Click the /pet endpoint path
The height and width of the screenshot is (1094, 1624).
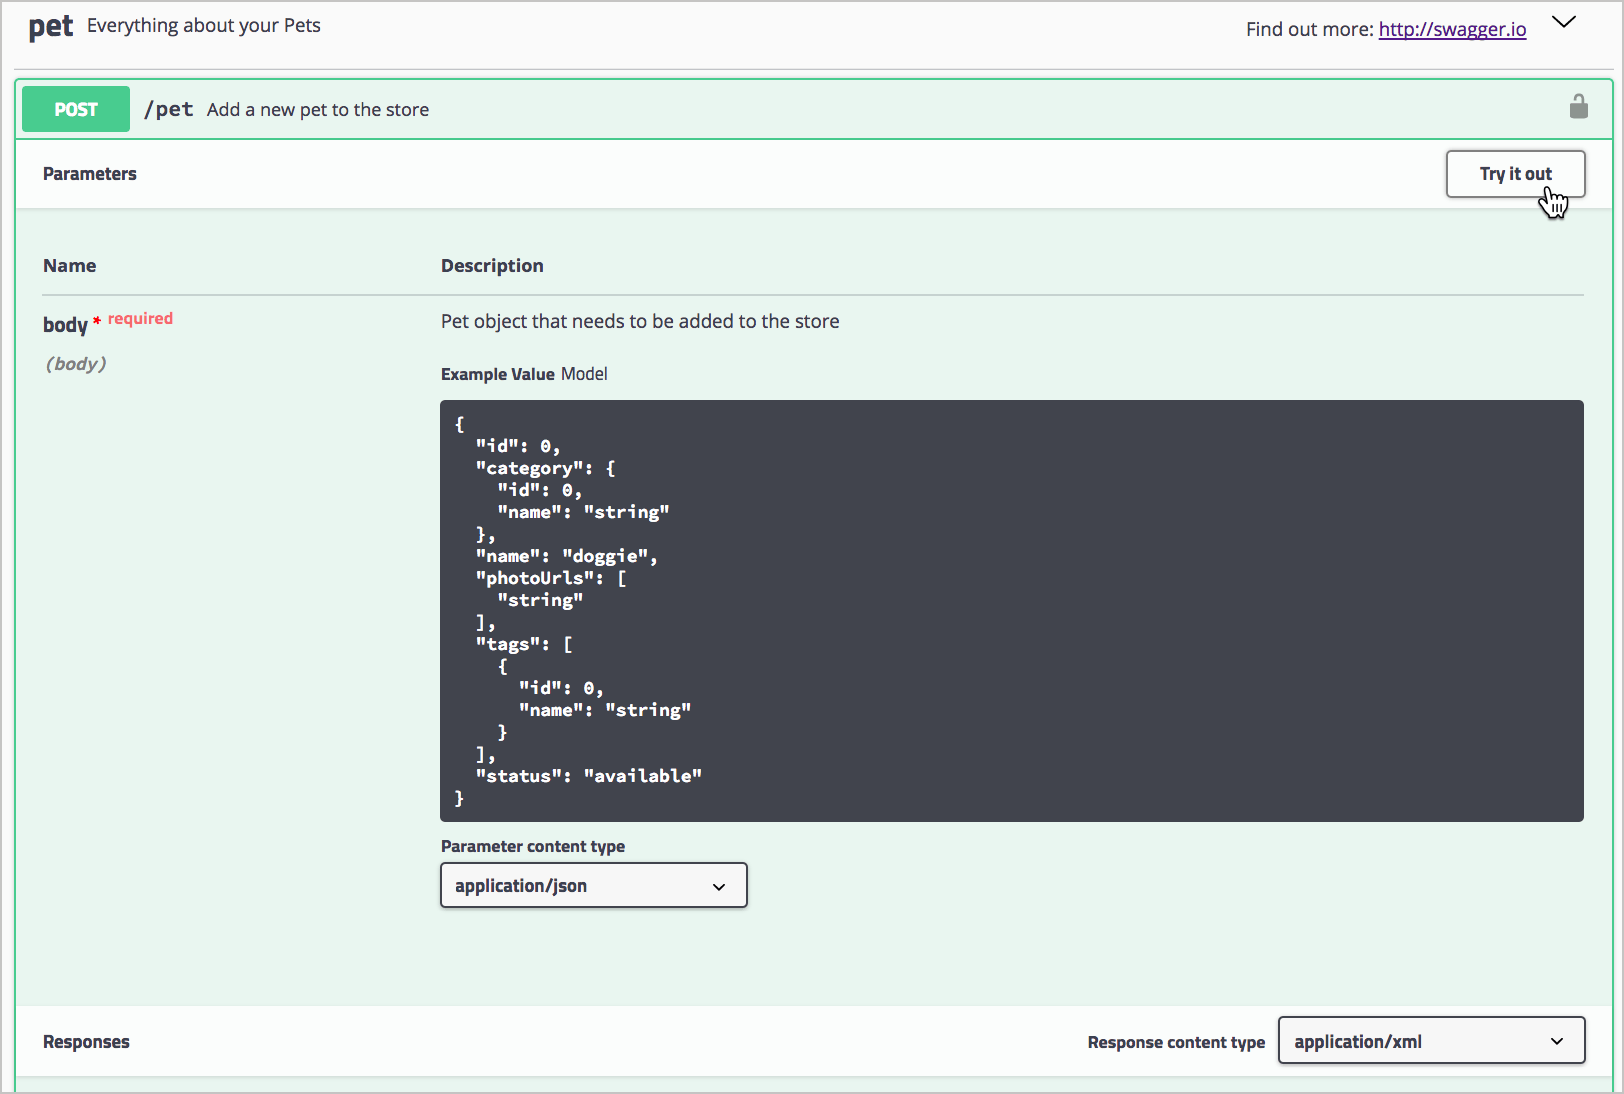click(168, 109)
